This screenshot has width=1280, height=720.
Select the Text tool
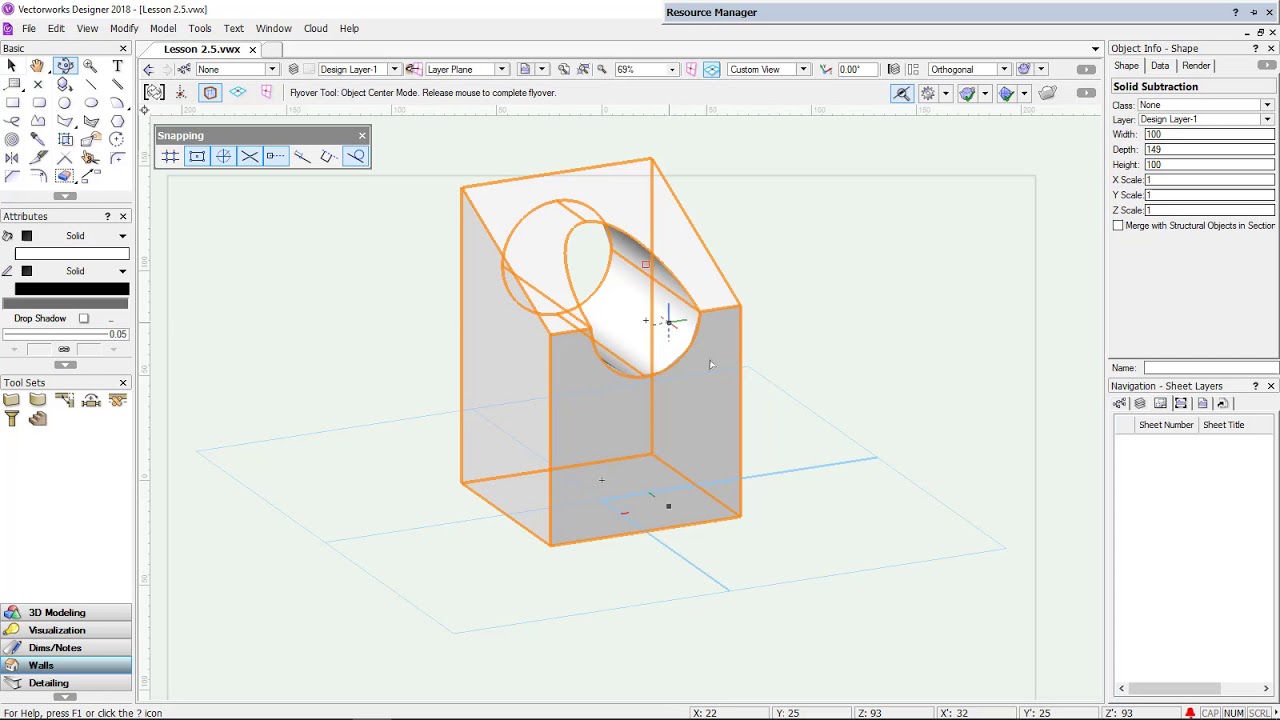click(x=117, y=66)
